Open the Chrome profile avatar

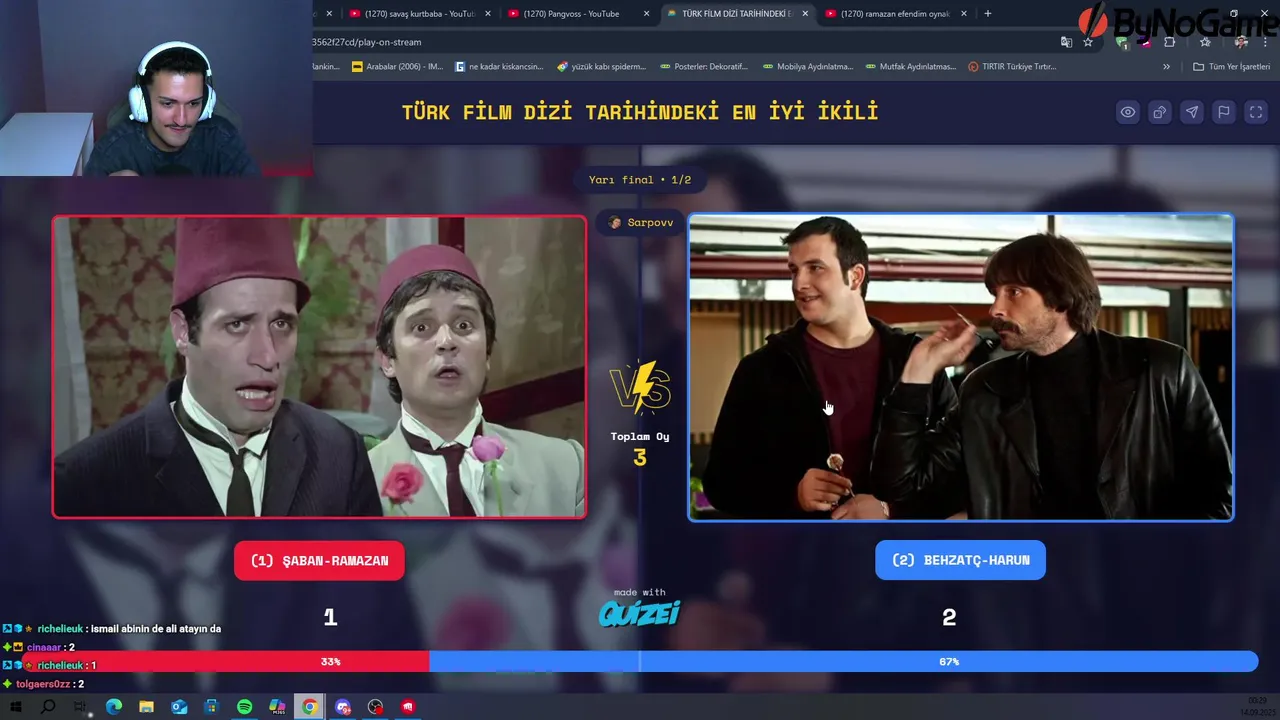tap(1241, 42)
